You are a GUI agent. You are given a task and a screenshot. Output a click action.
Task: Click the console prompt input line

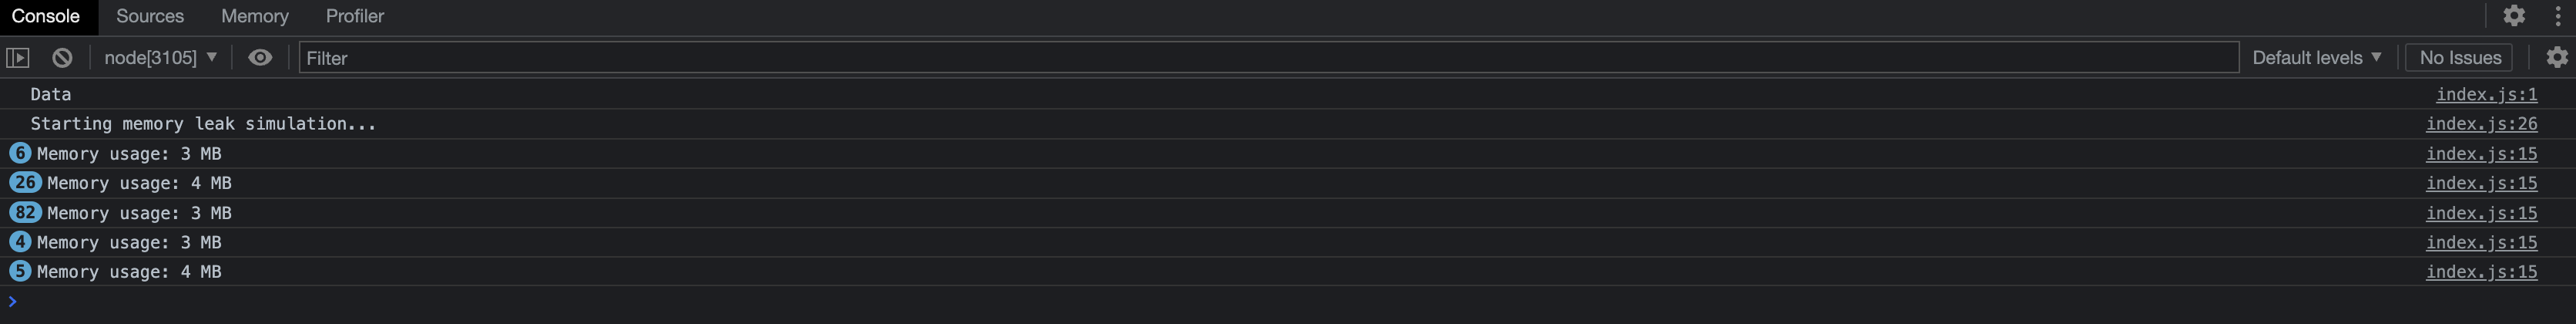point(1288,301)
